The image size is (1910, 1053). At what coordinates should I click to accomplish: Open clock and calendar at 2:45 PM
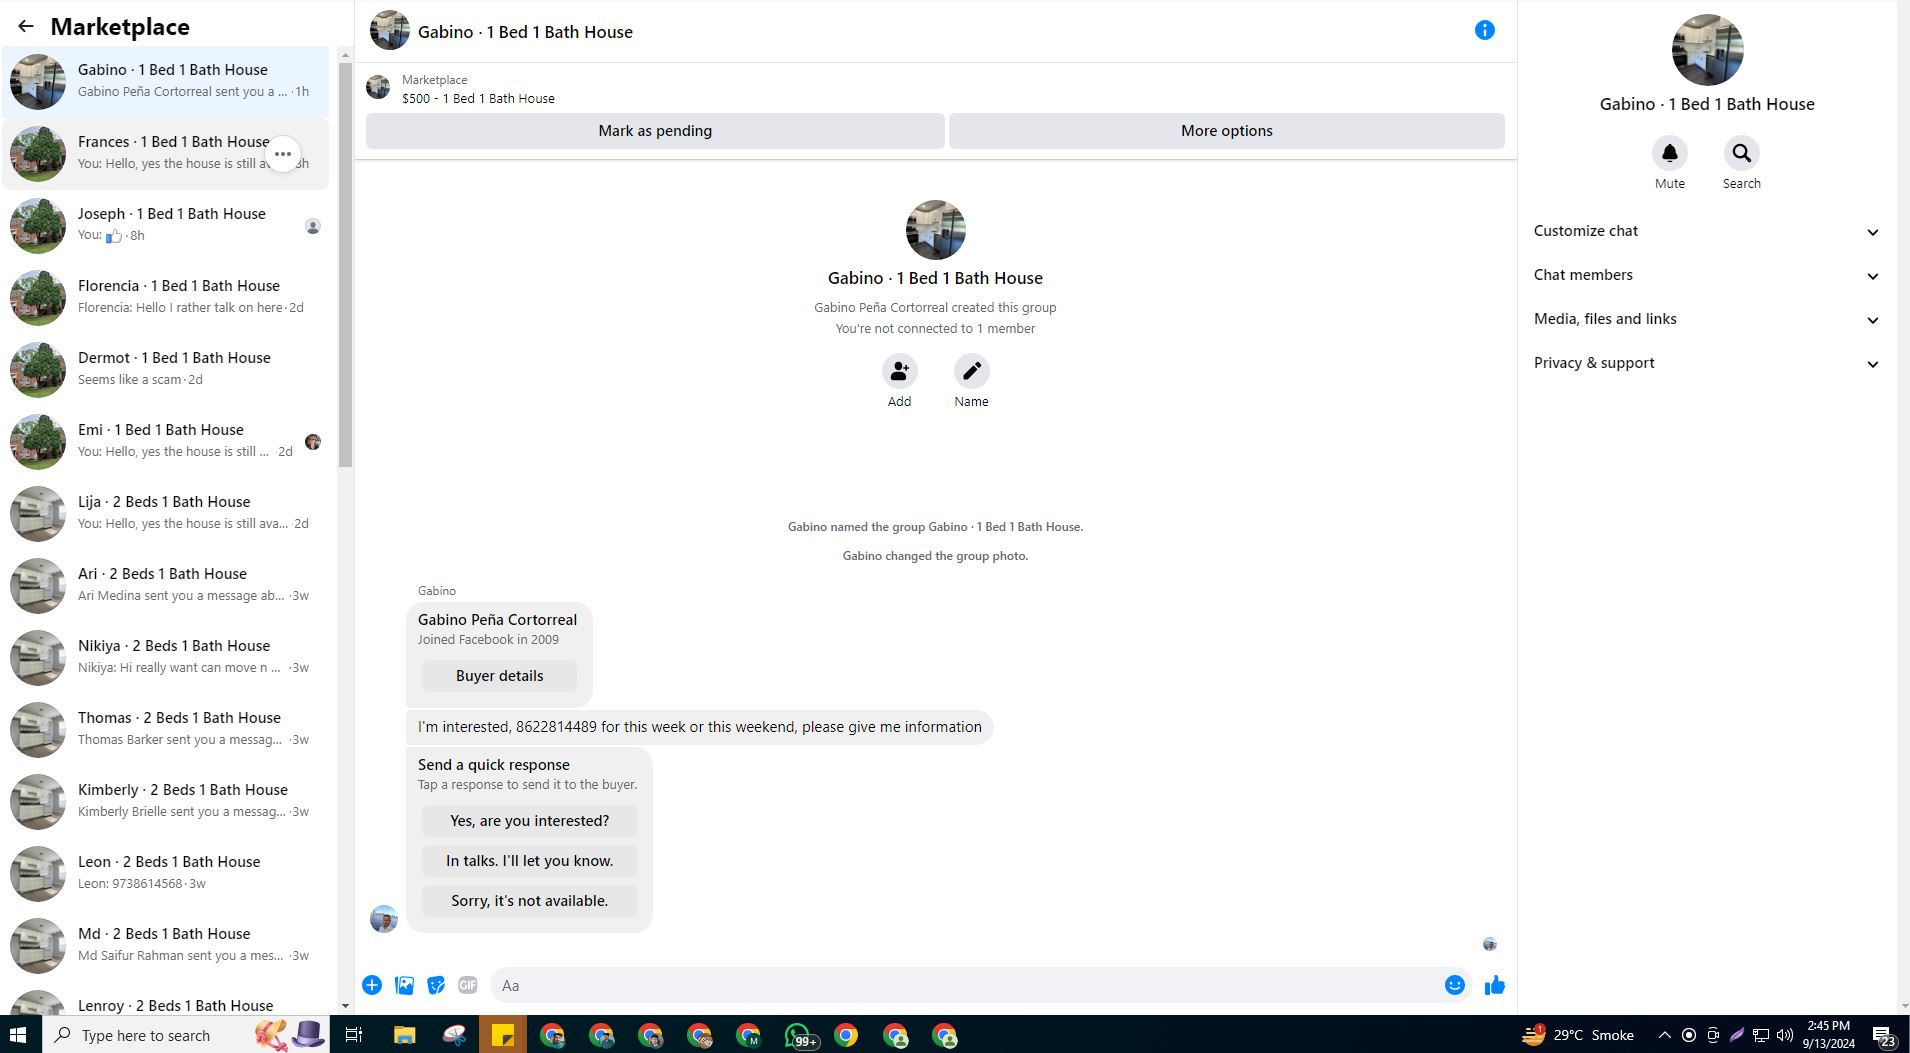coord(1829,1035)
